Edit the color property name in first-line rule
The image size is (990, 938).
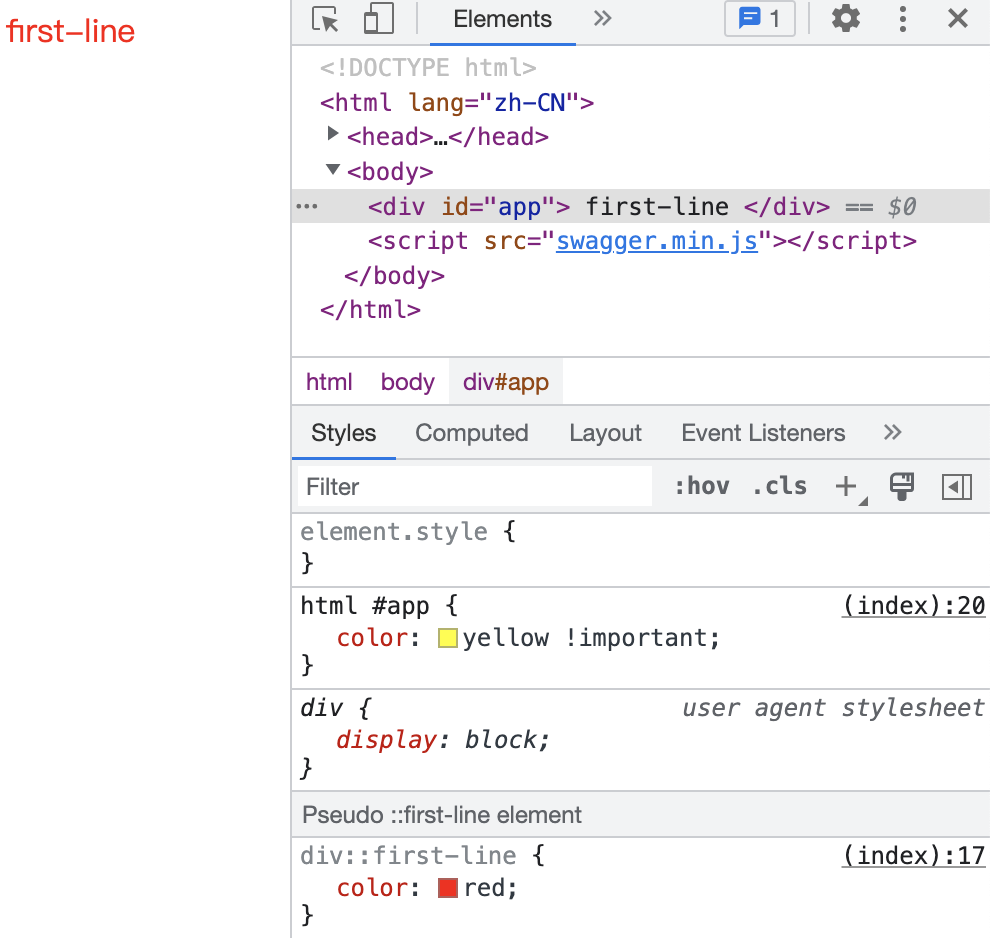(372, 888)
